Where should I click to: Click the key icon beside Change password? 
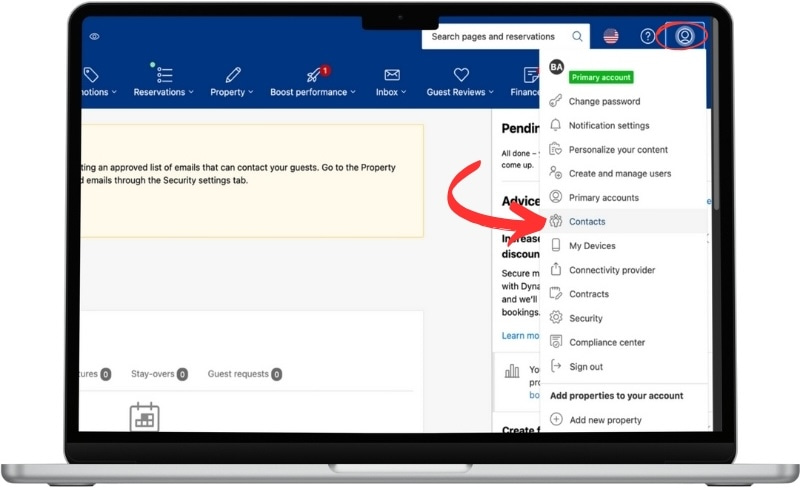(556, 101)
